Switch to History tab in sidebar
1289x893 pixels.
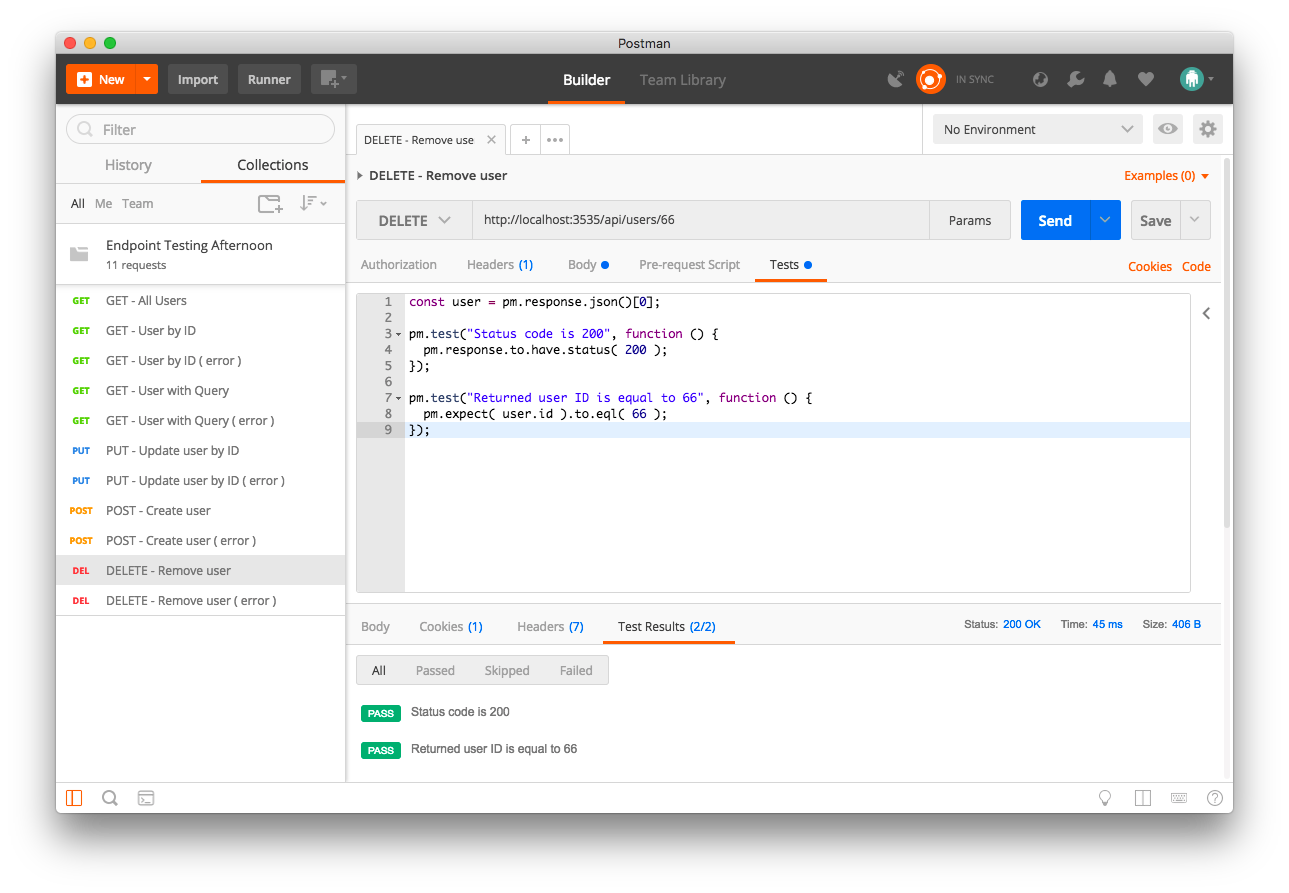[x=128, y=165]
